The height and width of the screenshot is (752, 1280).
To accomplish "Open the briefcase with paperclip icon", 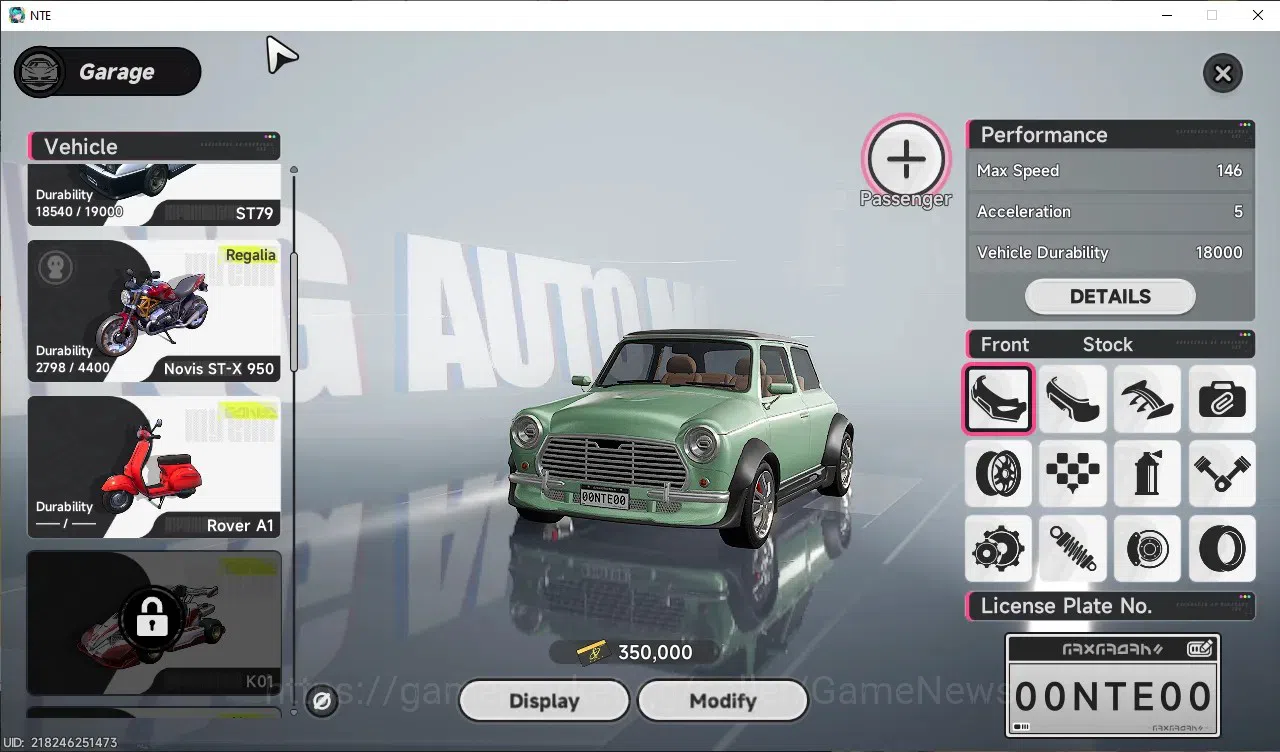I will 1222,399.
